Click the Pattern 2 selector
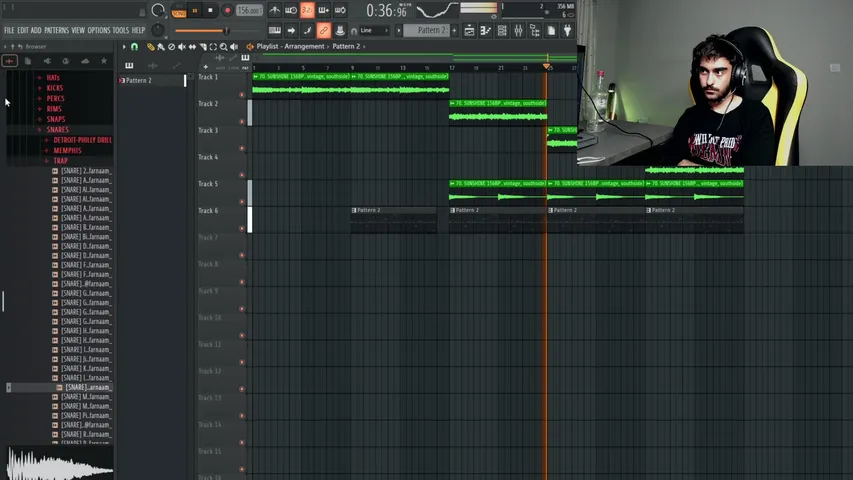This screenshot has width=853, height=480. click(426, 30)
